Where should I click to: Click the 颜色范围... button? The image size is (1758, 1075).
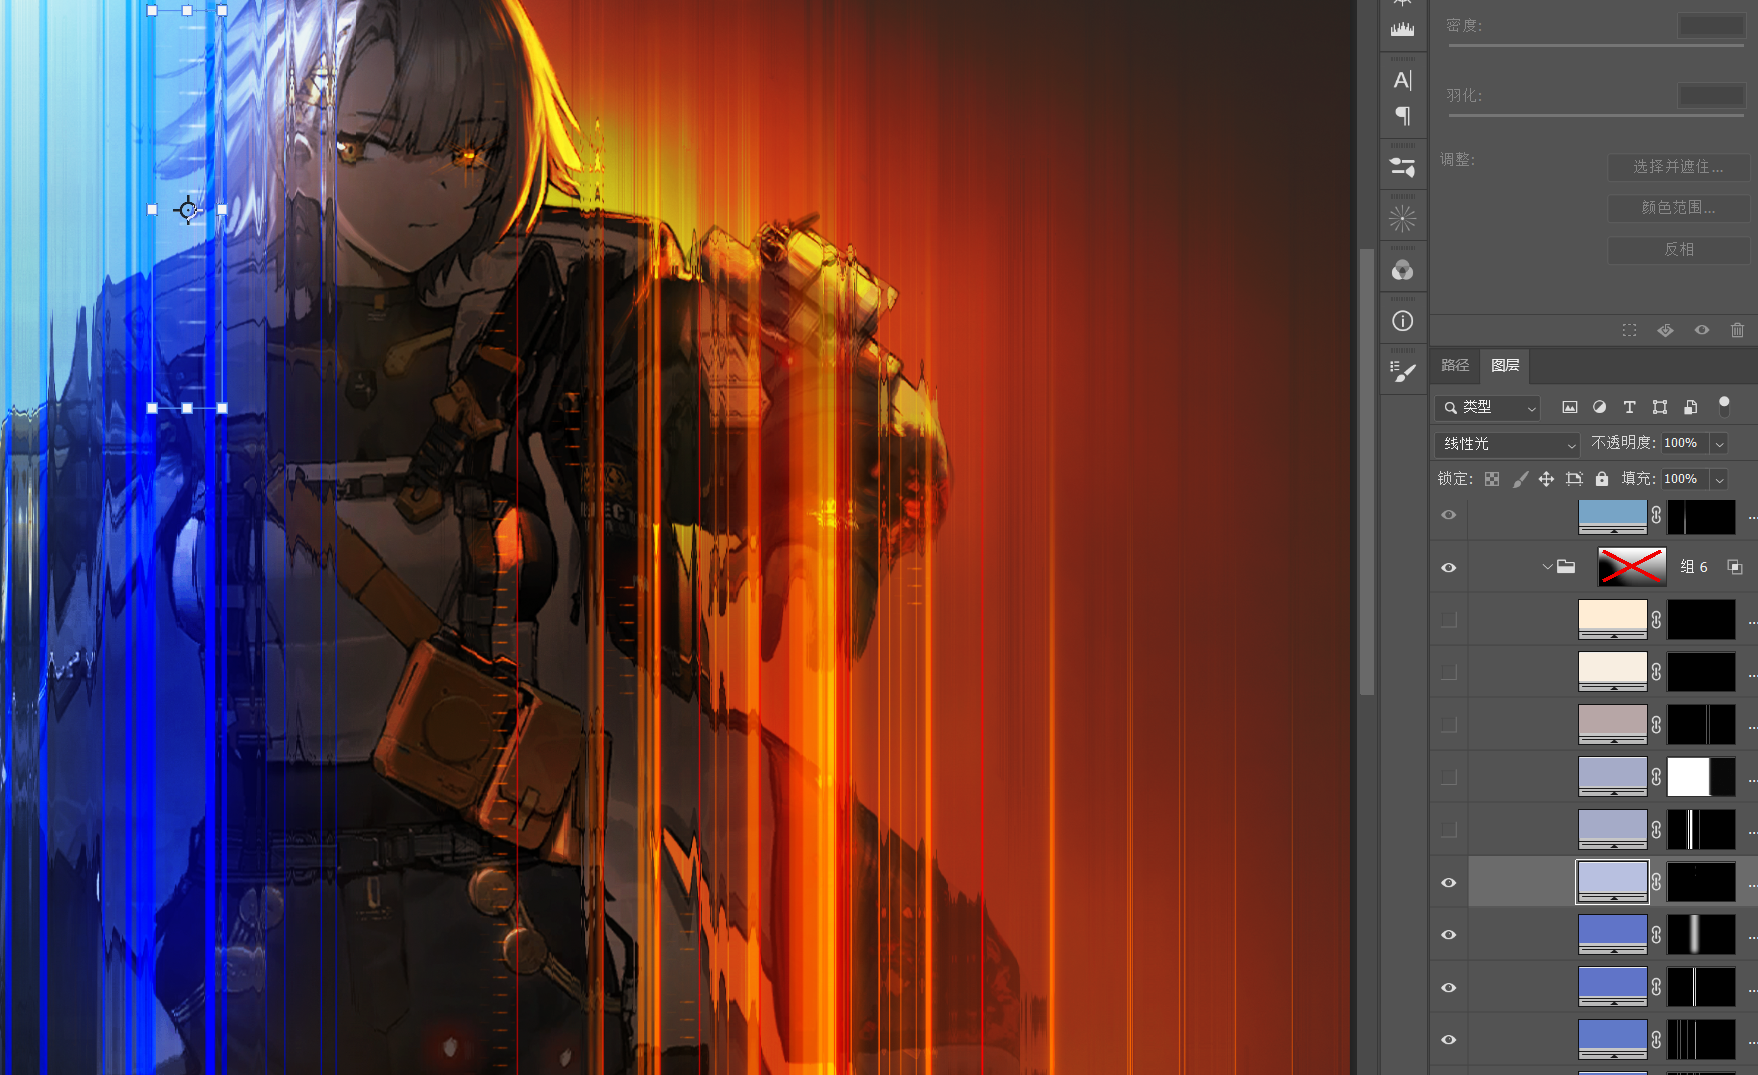tap(1678, 208)
